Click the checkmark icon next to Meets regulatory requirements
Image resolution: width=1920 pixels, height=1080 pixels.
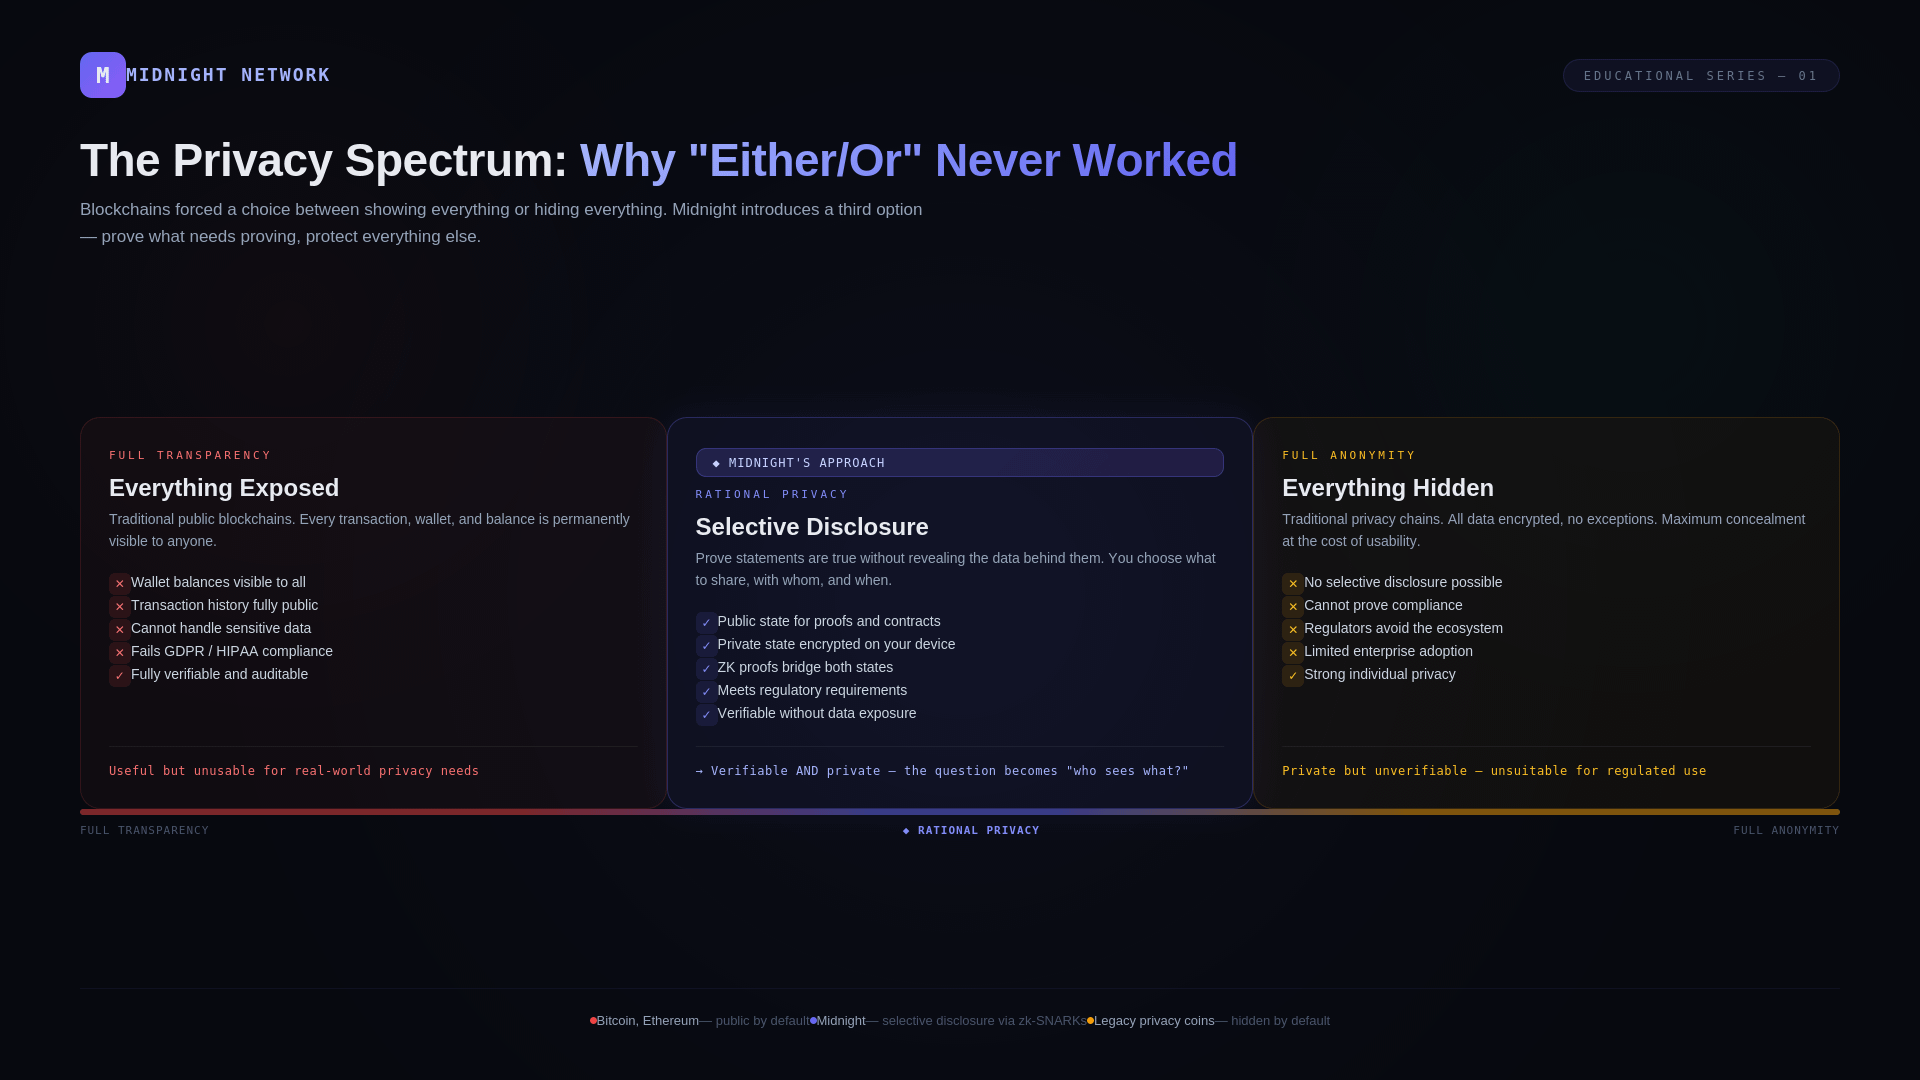click(x=706, y=691)
